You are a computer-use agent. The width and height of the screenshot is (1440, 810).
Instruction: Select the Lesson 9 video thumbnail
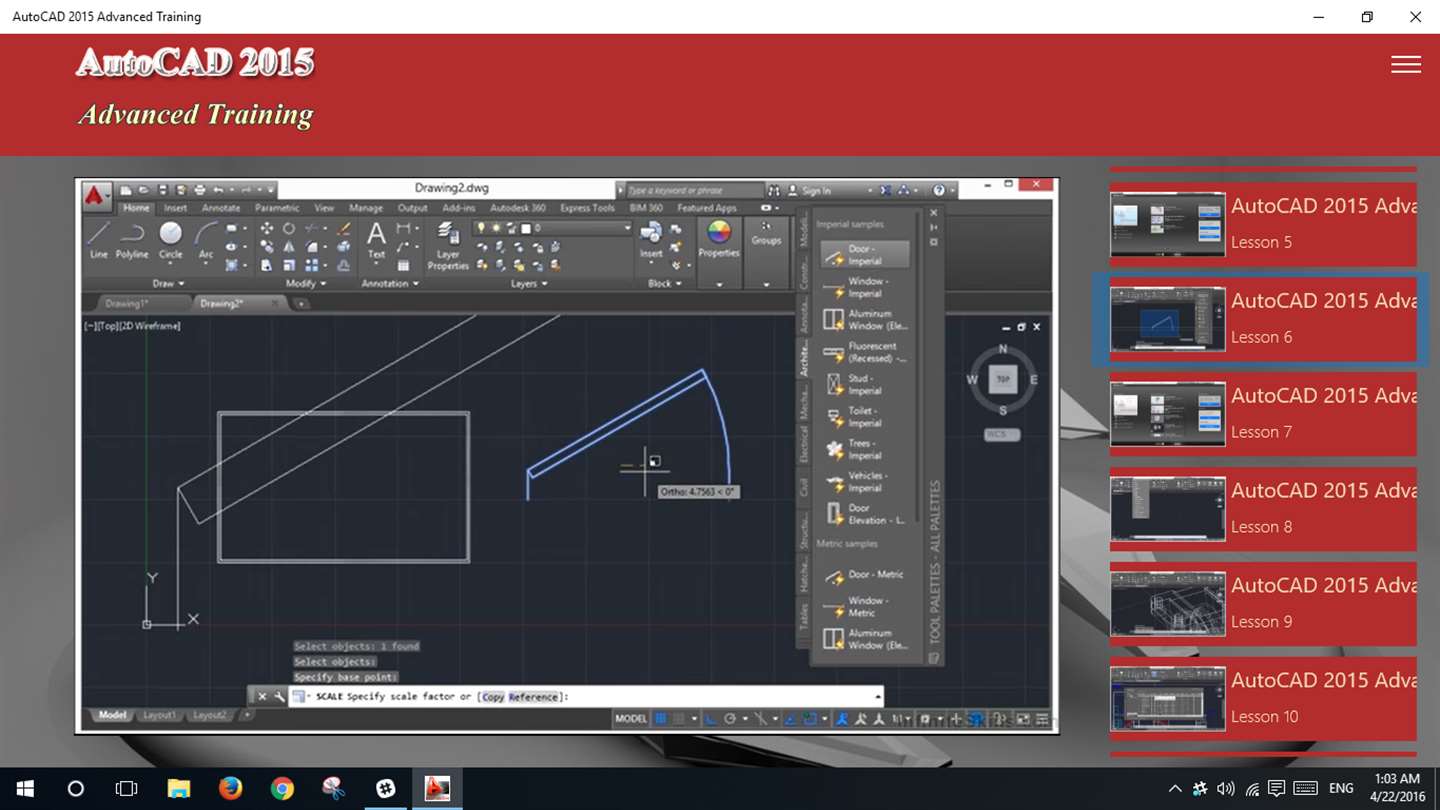(1167, 604)
